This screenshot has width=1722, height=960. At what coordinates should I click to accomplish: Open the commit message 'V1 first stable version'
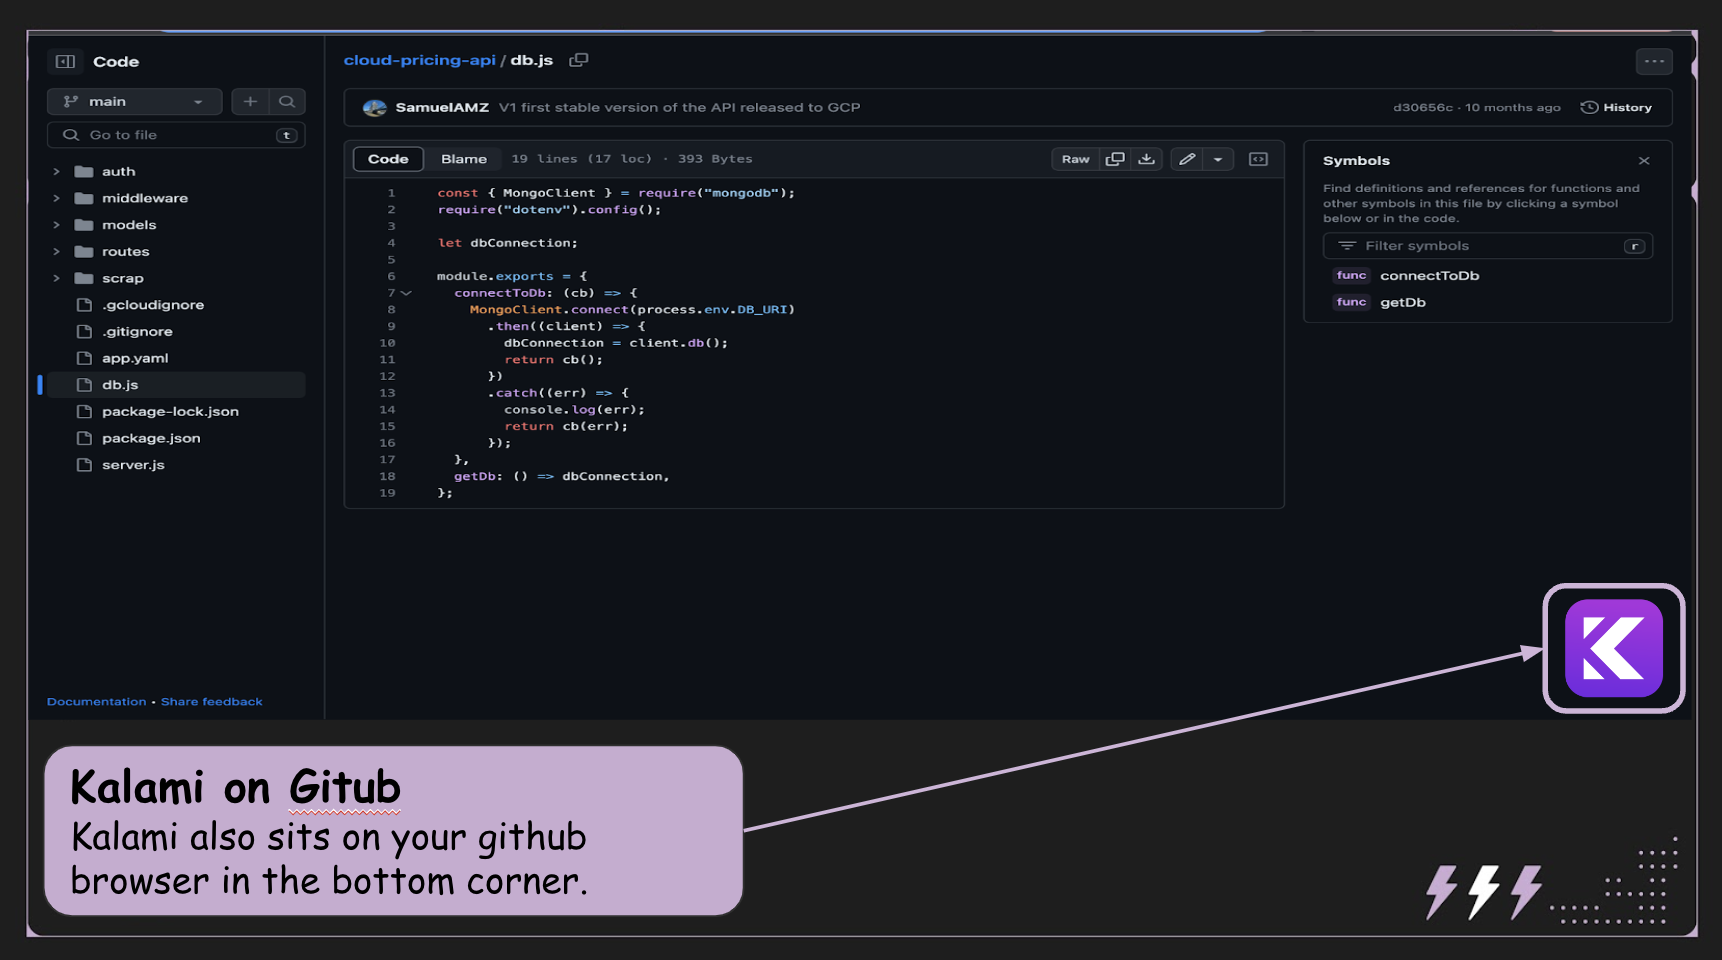tap(680, 108)
